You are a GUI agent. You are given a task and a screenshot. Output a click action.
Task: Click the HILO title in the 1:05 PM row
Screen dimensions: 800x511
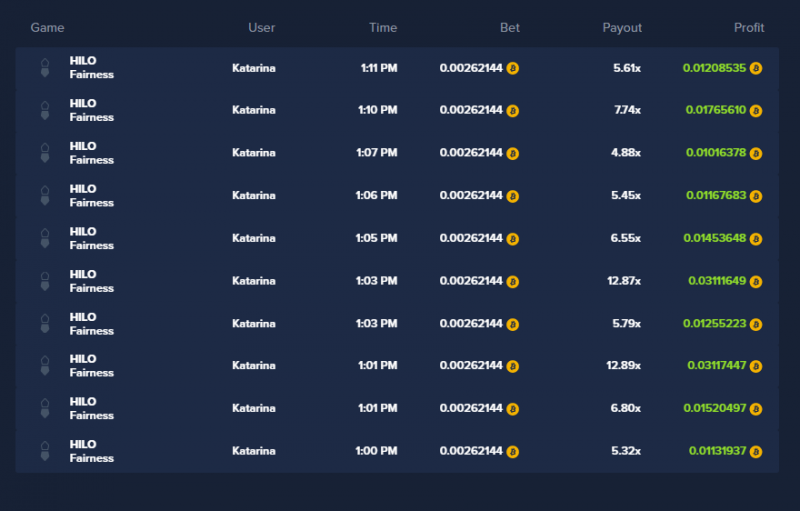[x=83, y=232]
